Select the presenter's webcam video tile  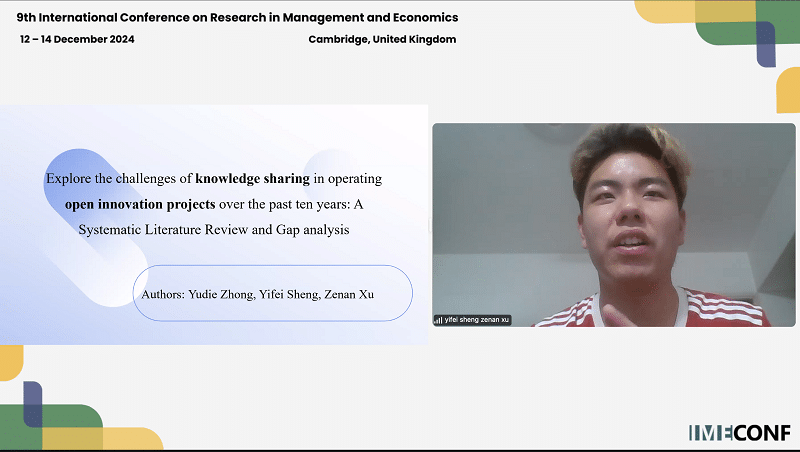click(x=613, y=225)
